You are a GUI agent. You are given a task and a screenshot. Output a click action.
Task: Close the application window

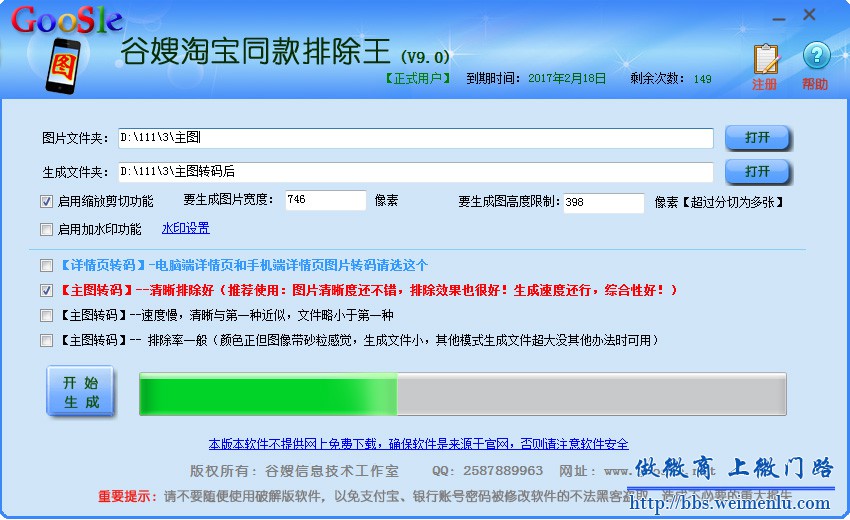pos(809,15)
